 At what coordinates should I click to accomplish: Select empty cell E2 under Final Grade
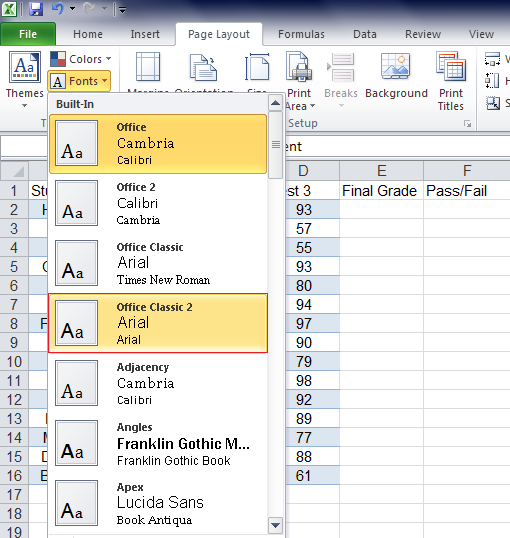tap(381, 209)
